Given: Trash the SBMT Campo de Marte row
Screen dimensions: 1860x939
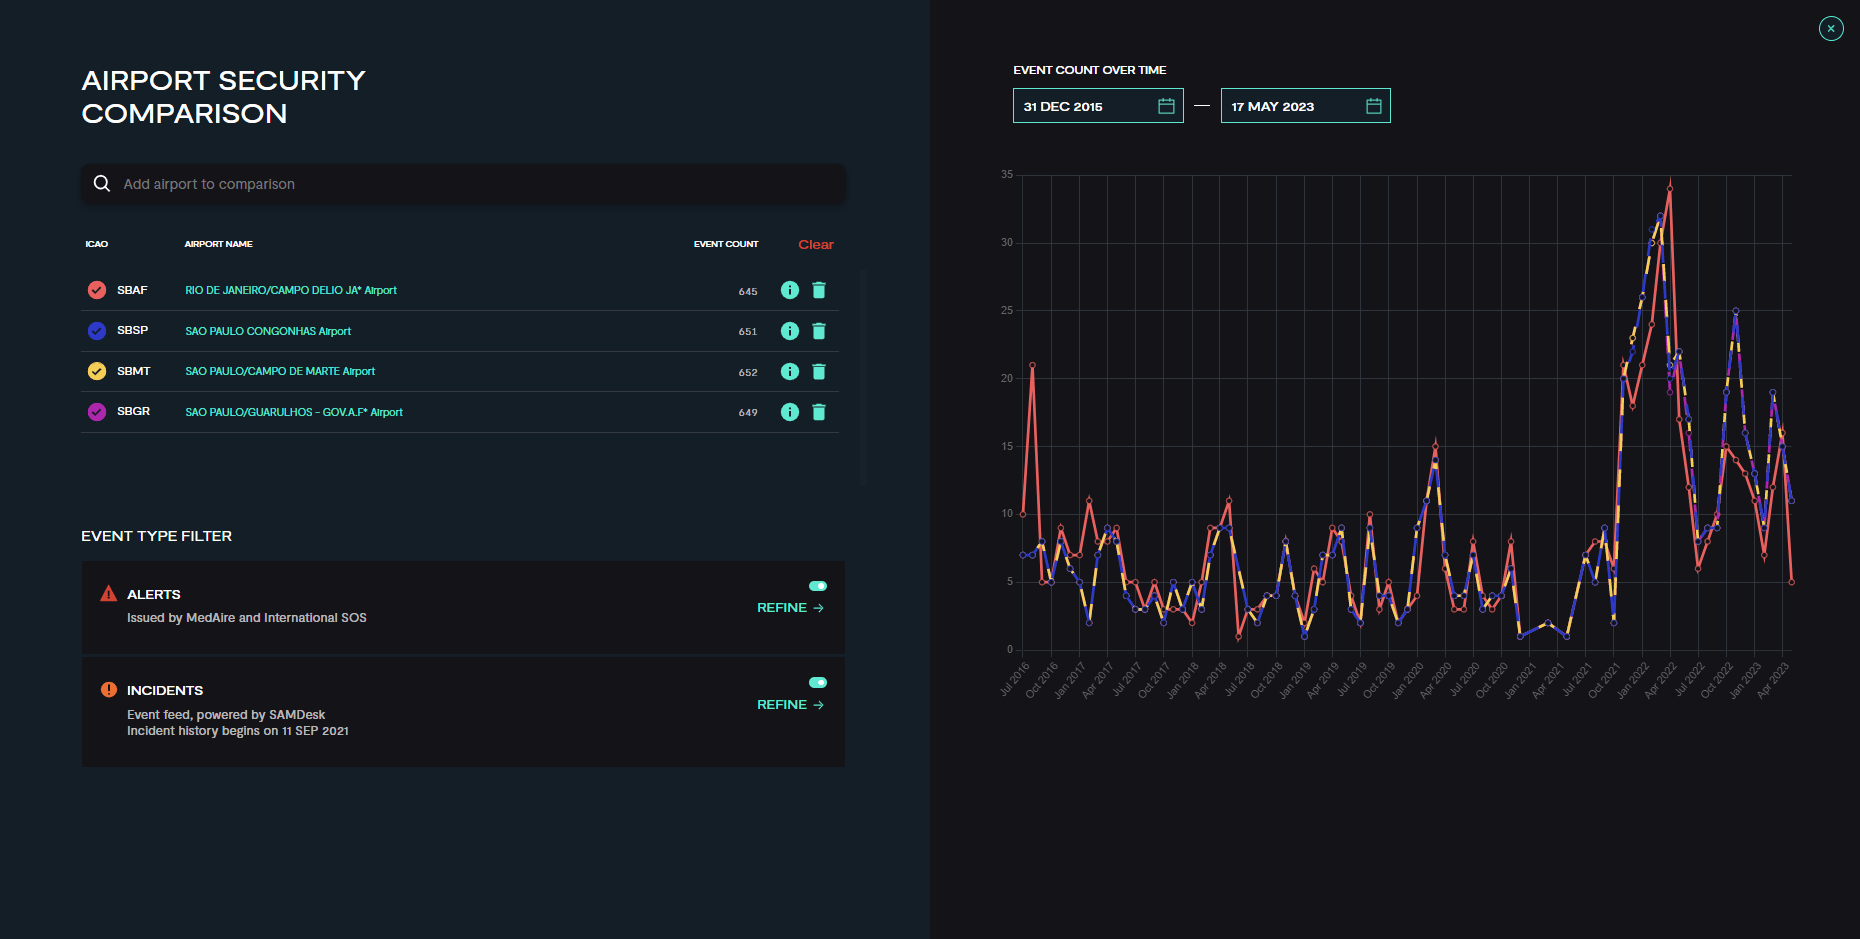Looking at the screenshot, I should click(x=819, y=372).
